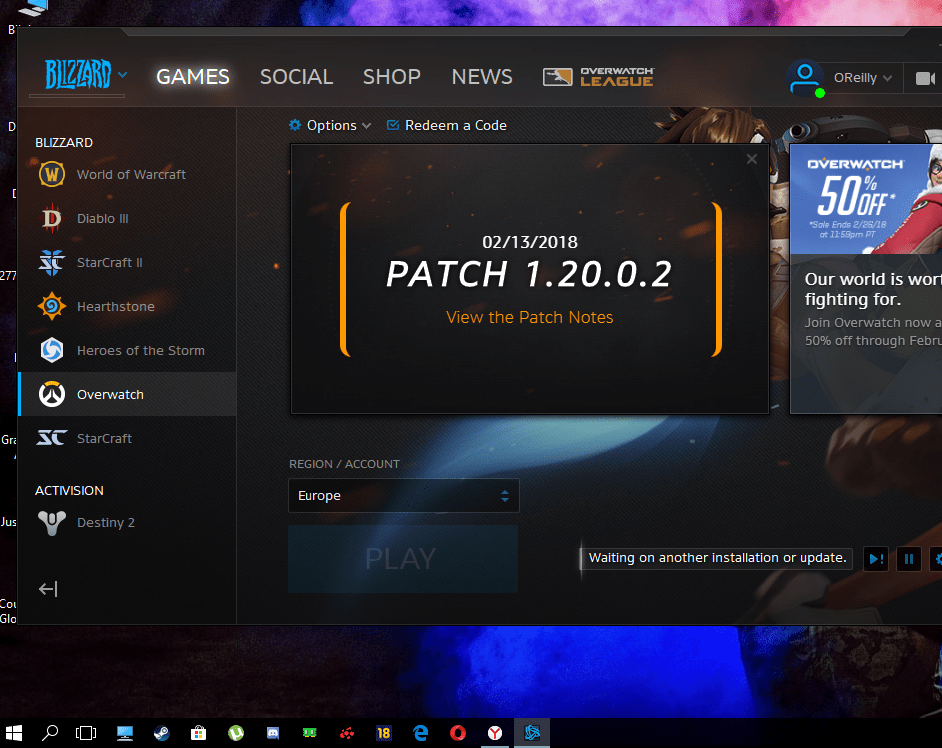Click the BLIZZARD section header
Image resolution: width=942 pixels, height=748 pixels.
click(x=64, y=142)
